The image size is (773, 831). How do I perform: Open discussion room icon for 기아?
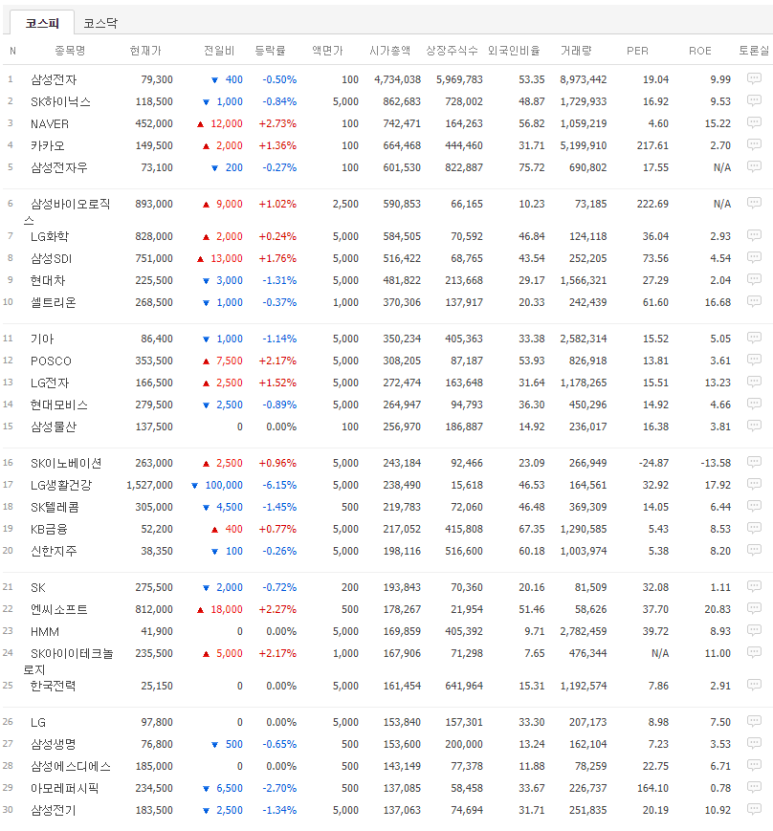pos(753,338)
